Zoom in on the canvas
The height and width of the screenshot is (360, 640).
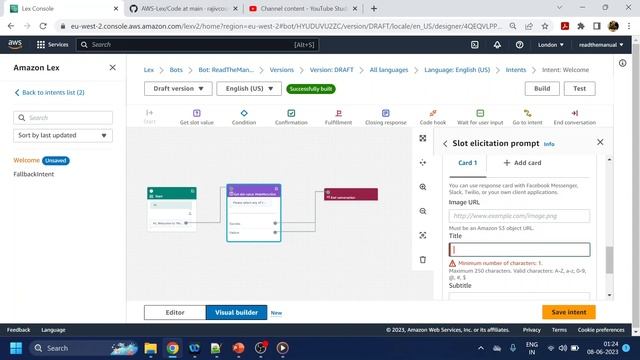coord(422,187)
